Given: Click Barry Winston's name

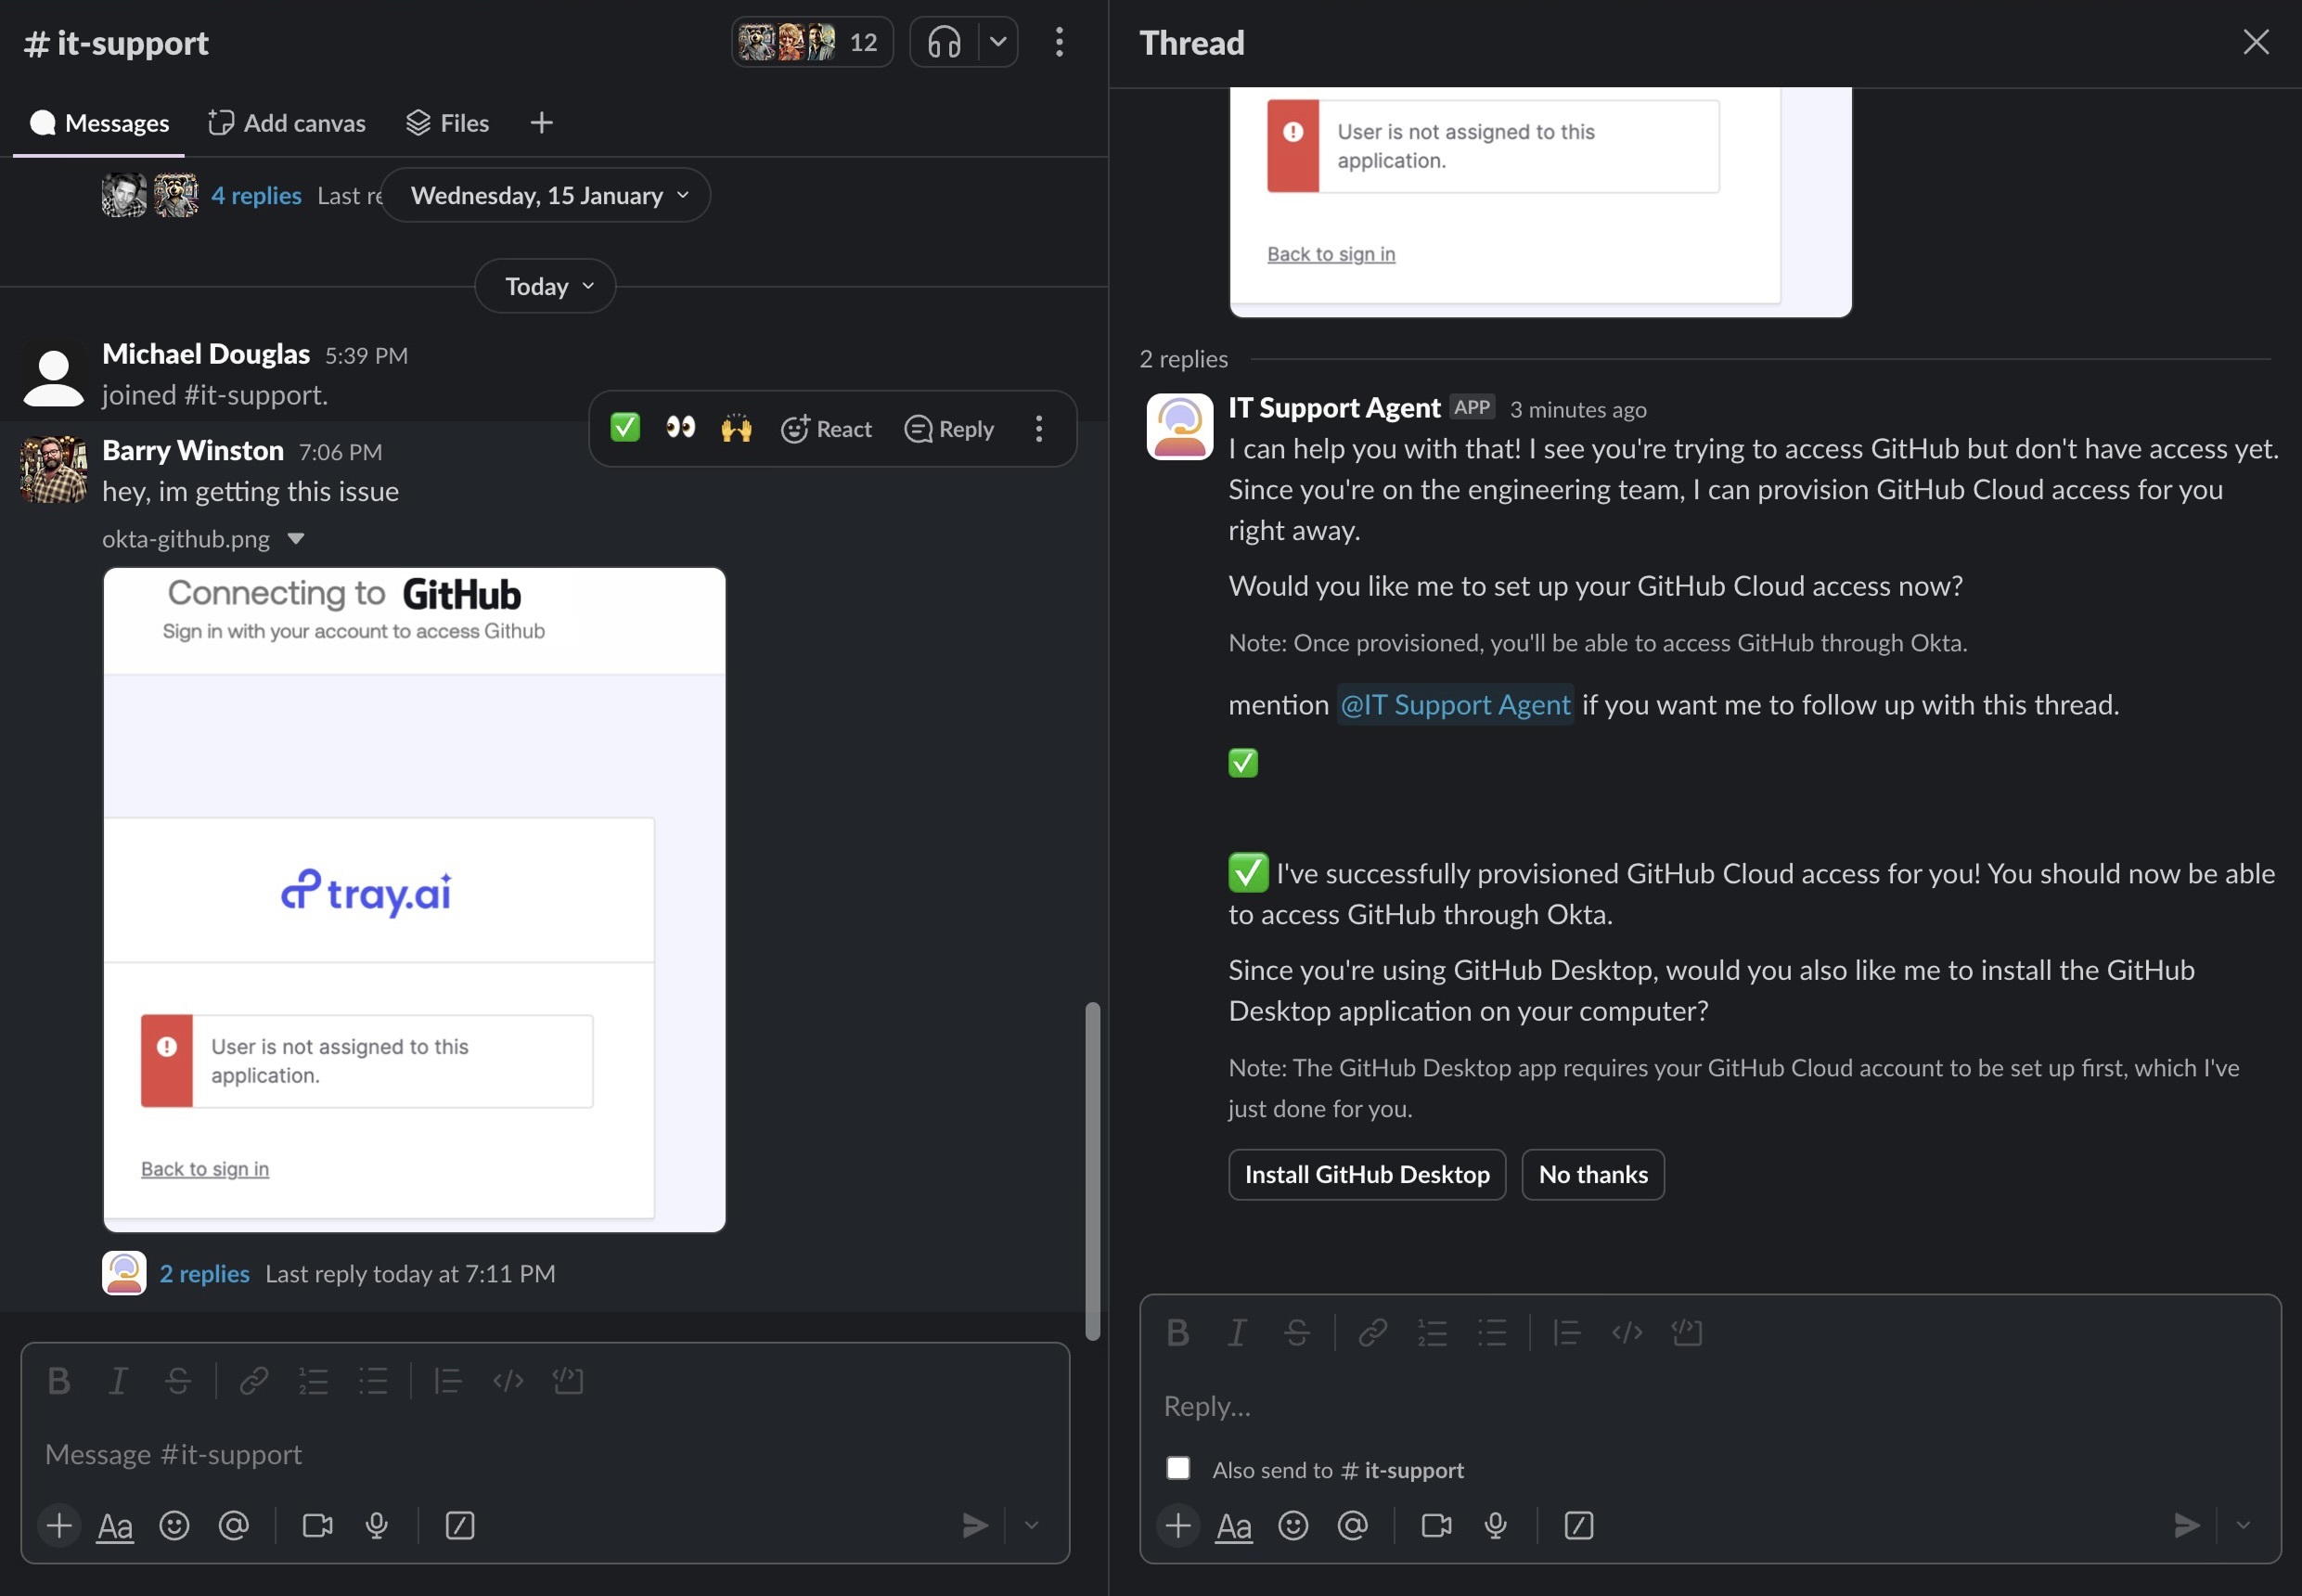Looking at the screenshot, I should click(193, 450).
